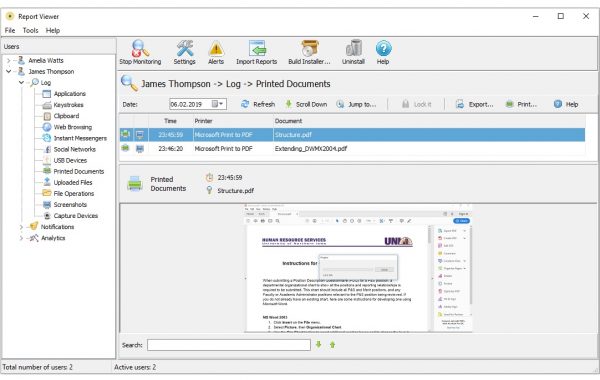Open USB Devices log item
Image resolution: width=600 pixels, height=380 pixels.
pos(70,160)
